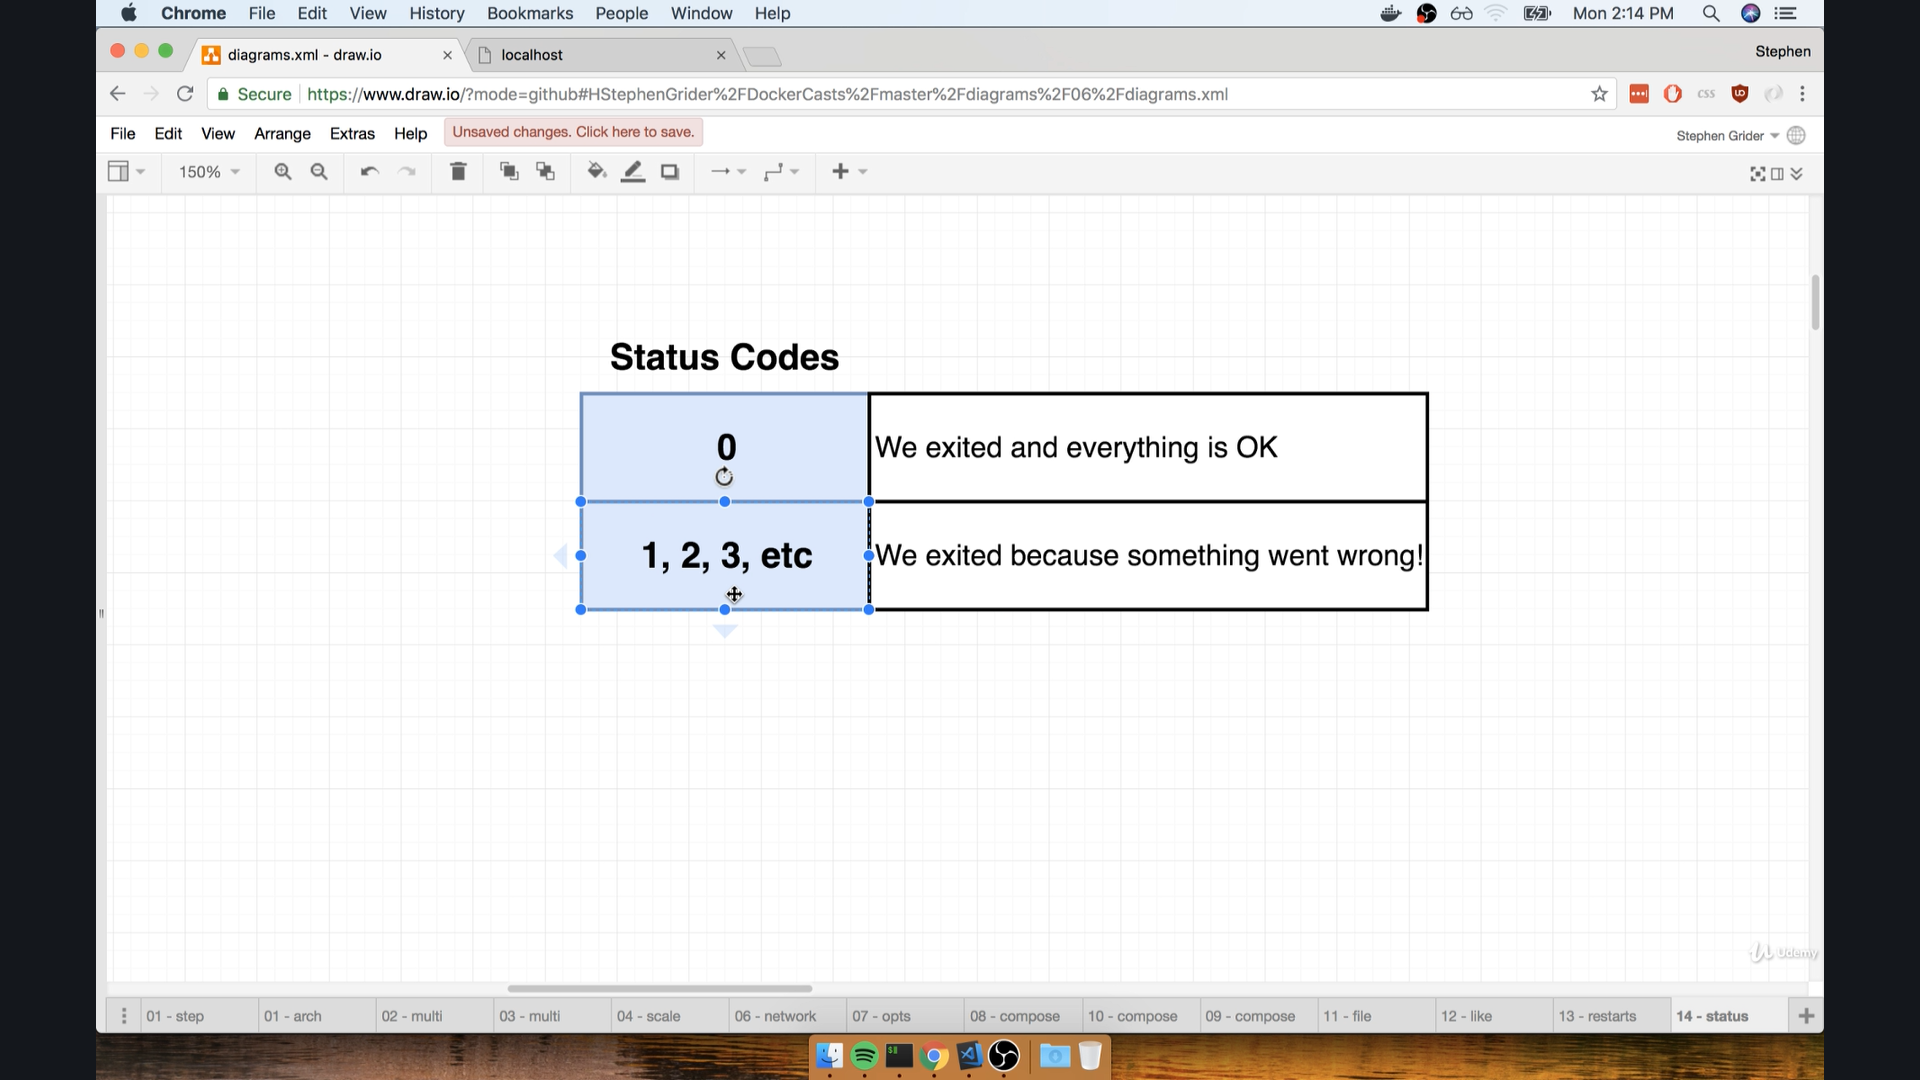Open the fill color bucket tool
Viewport: 1920px width, 1080px height.
coord(596,172)
